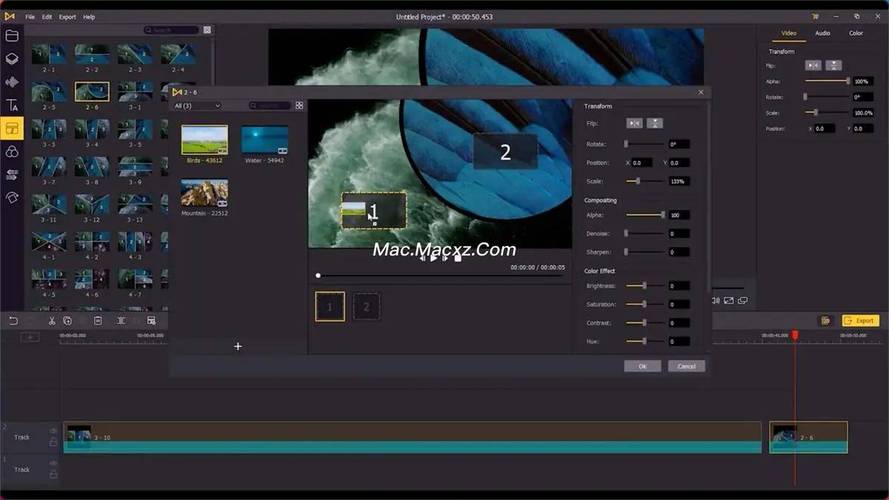Click the split-screen edit icon in timeline toolbar
This screenshot has height=500, width=889.
(x=151, y=321)
